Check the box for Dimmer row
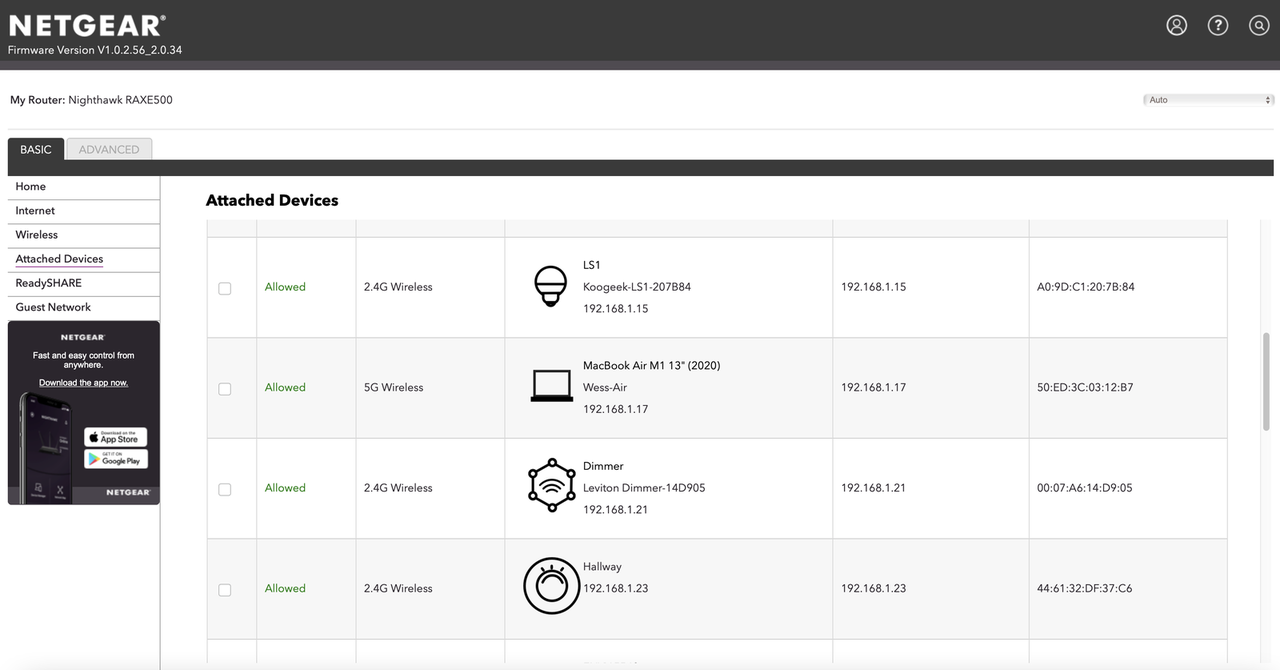This screenshot has width=1280, height=670. click(225, 490)
